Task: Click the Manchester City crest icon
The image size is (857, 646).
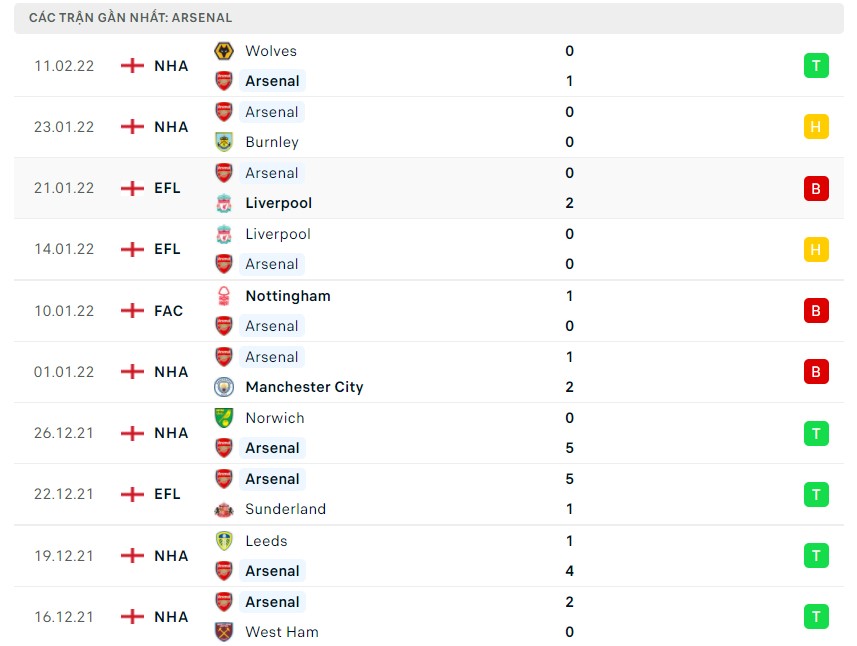Action: [224, 387]
